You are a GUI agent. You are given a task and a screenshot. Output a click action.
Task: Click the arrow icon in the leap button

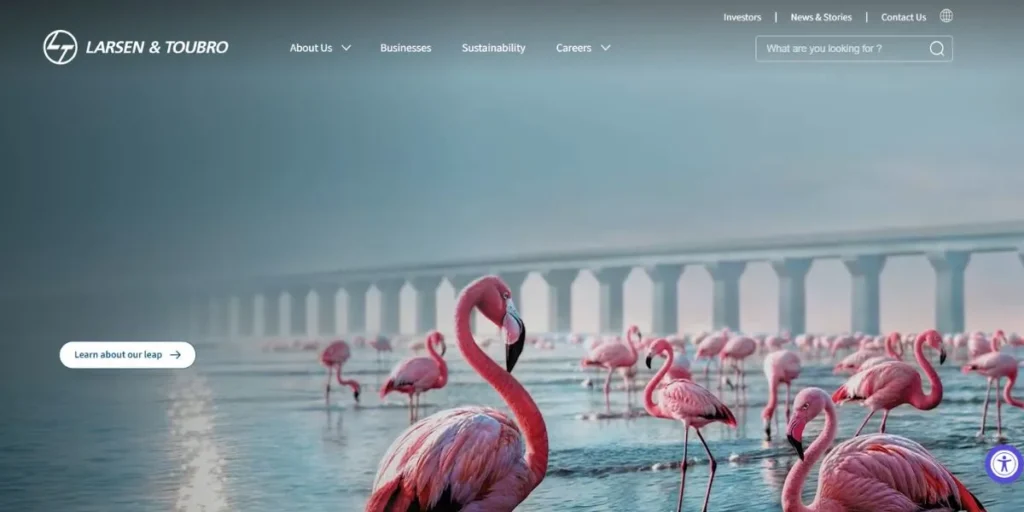(176, 355)
